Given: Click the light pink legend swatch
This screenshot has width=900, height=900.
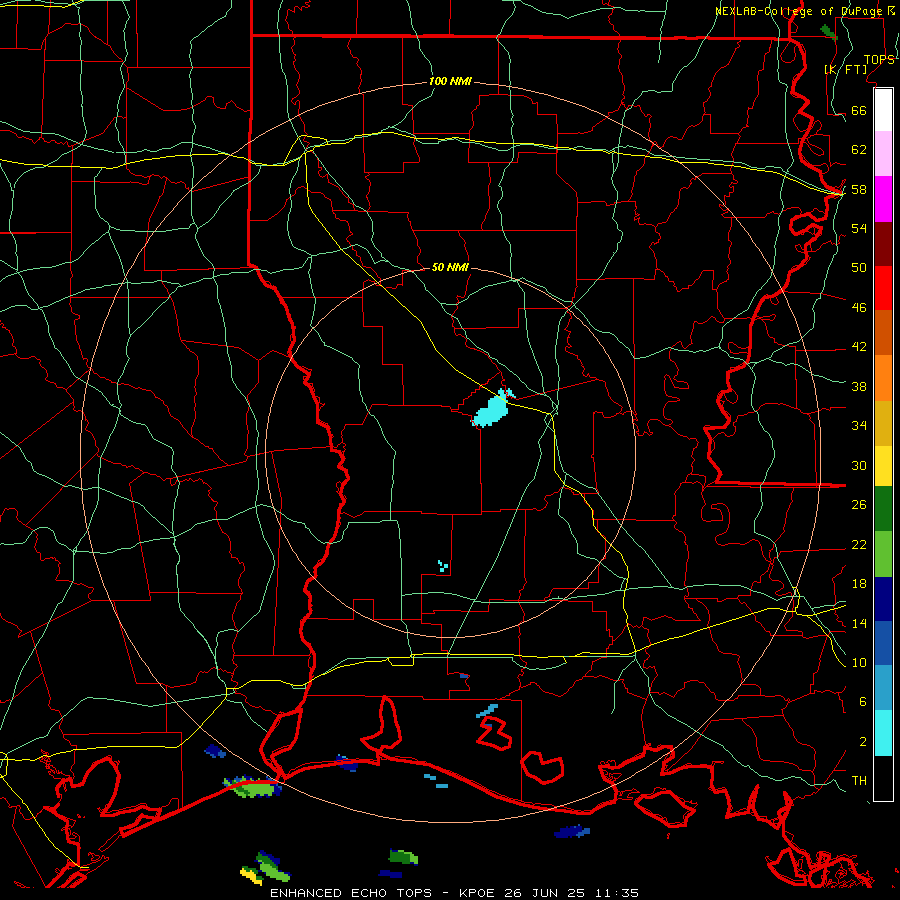Looking at the screenshot, I should point(883,154).
